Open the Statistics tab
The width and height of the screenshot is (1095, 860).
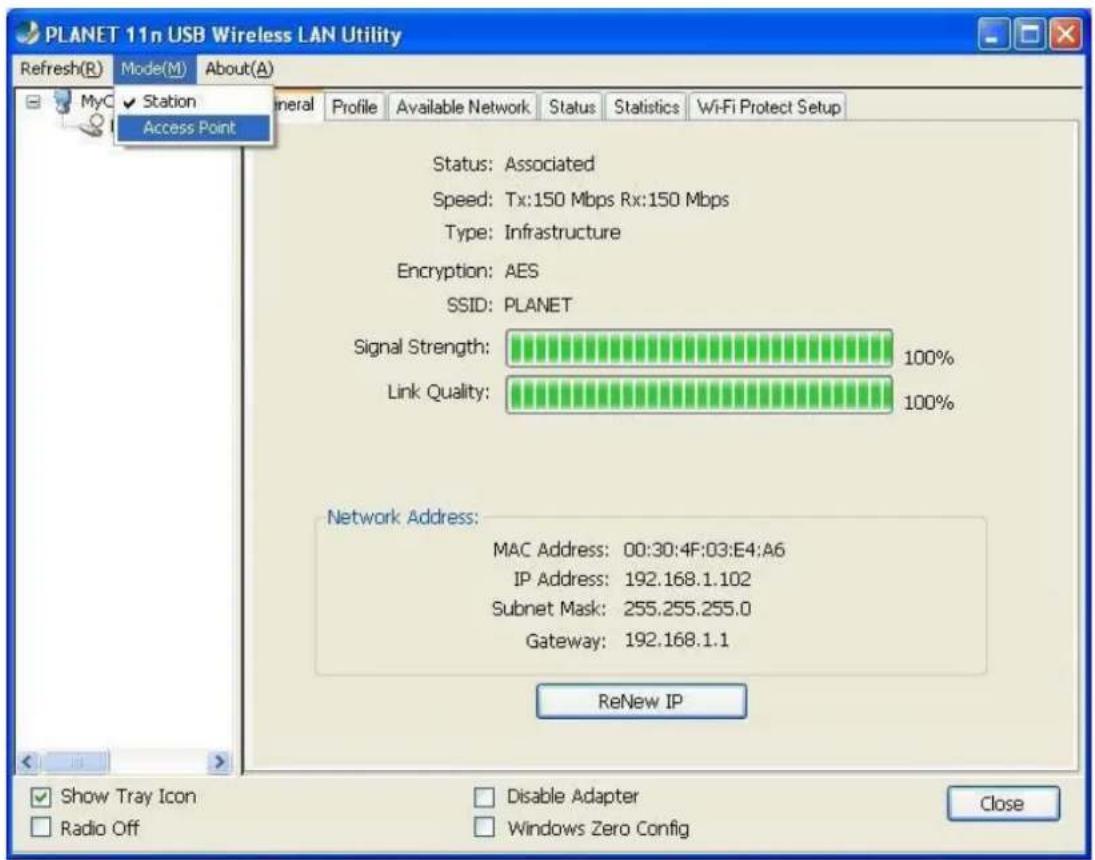tap(646, 107)
